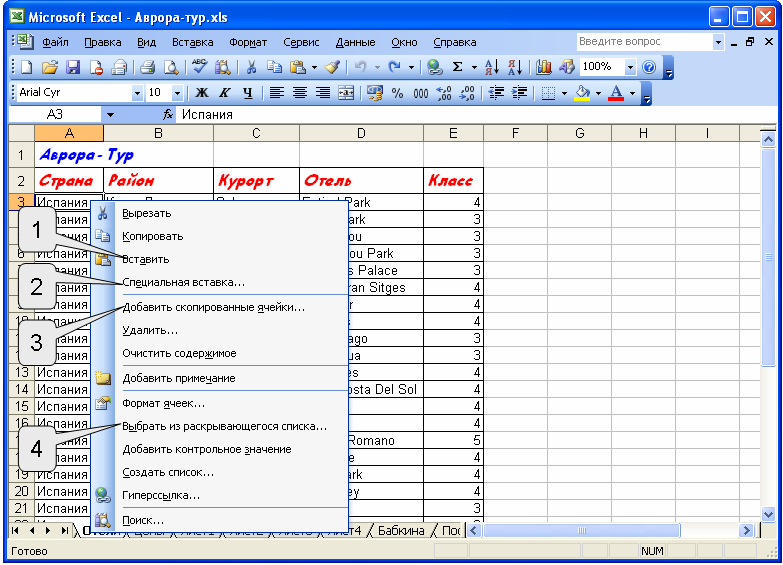Apply red font color A
Image resolution: width=783 pixels, height=565 pixels.
[616, 93]
